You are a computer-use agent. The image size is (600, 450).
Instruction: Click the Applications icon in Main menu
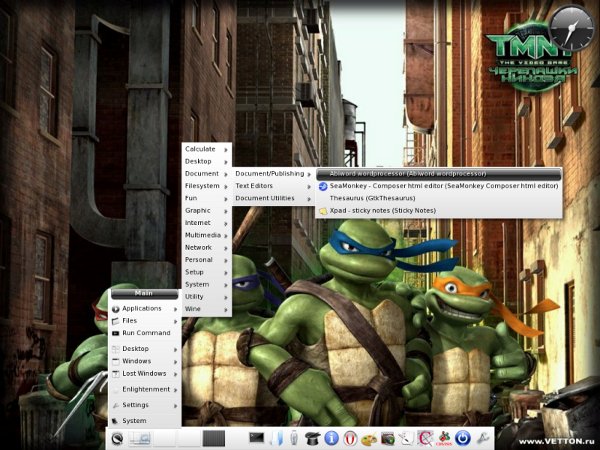pos(116,309)
